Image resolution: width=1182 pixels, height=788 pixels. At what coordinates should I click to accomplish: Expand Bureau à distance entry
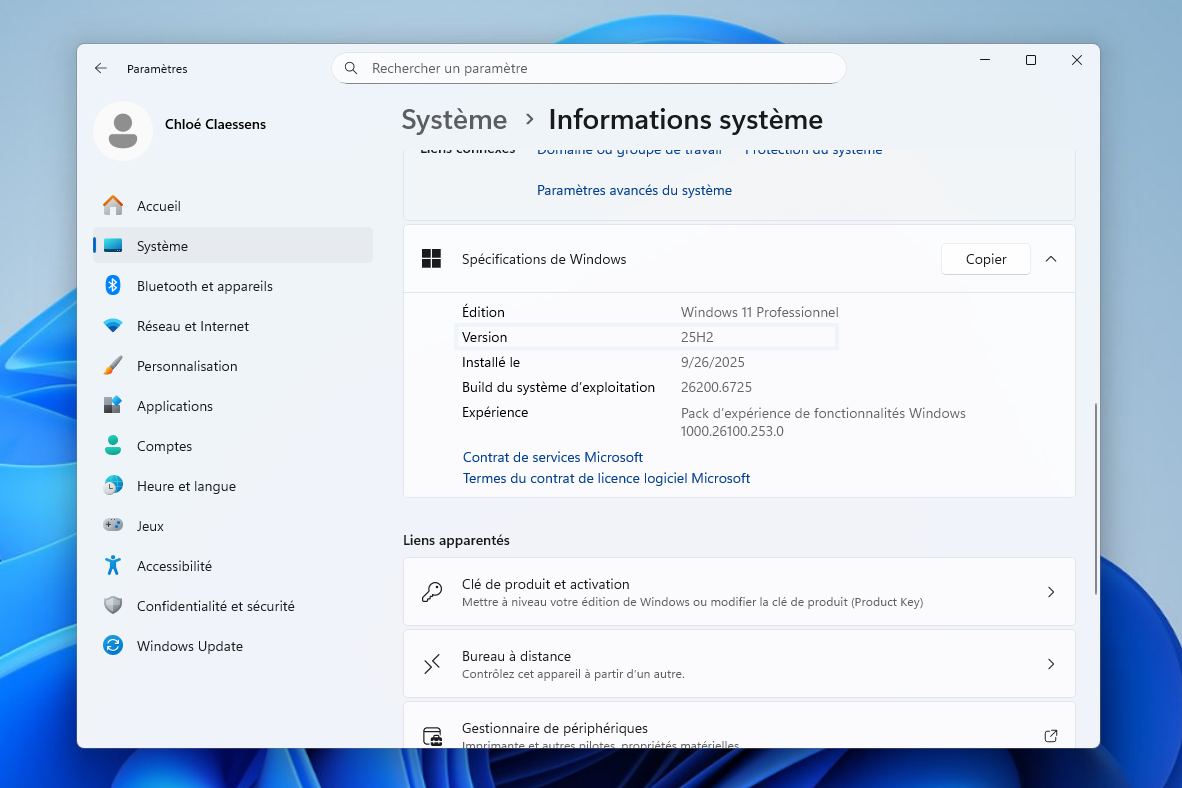[x=1050, y=664]
